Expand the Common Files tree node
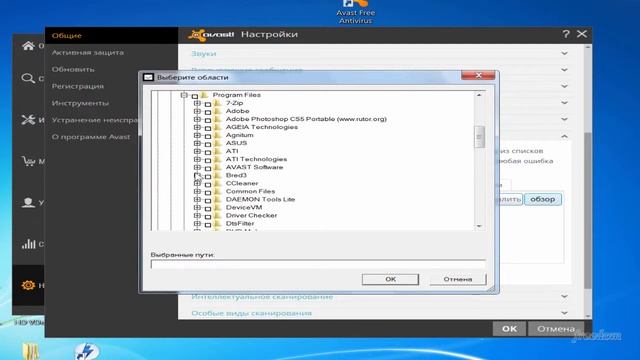The height and width of the screenshot is (360, 640). click(197, 191)
